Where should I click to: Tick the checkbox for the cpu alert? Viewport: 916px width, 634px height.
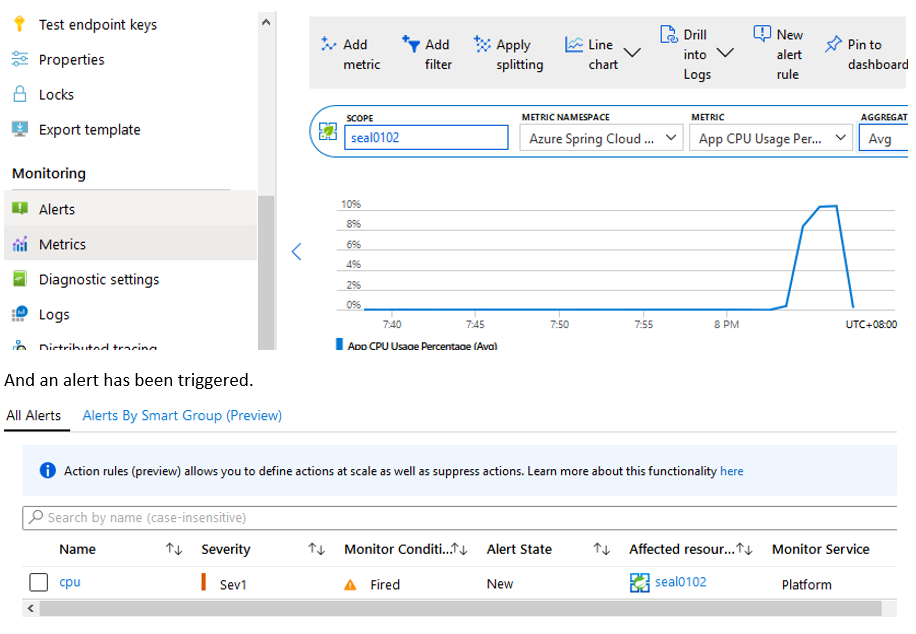[39, 582]
